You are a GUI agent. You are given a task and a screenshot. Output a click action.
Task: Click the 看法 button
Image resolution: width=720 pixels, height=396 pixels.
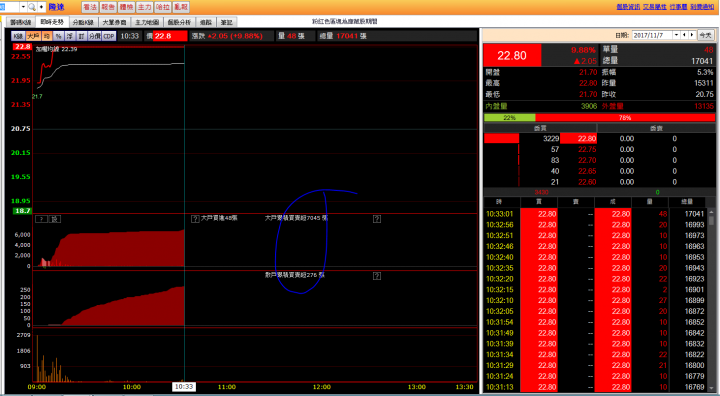click(90, 7)
